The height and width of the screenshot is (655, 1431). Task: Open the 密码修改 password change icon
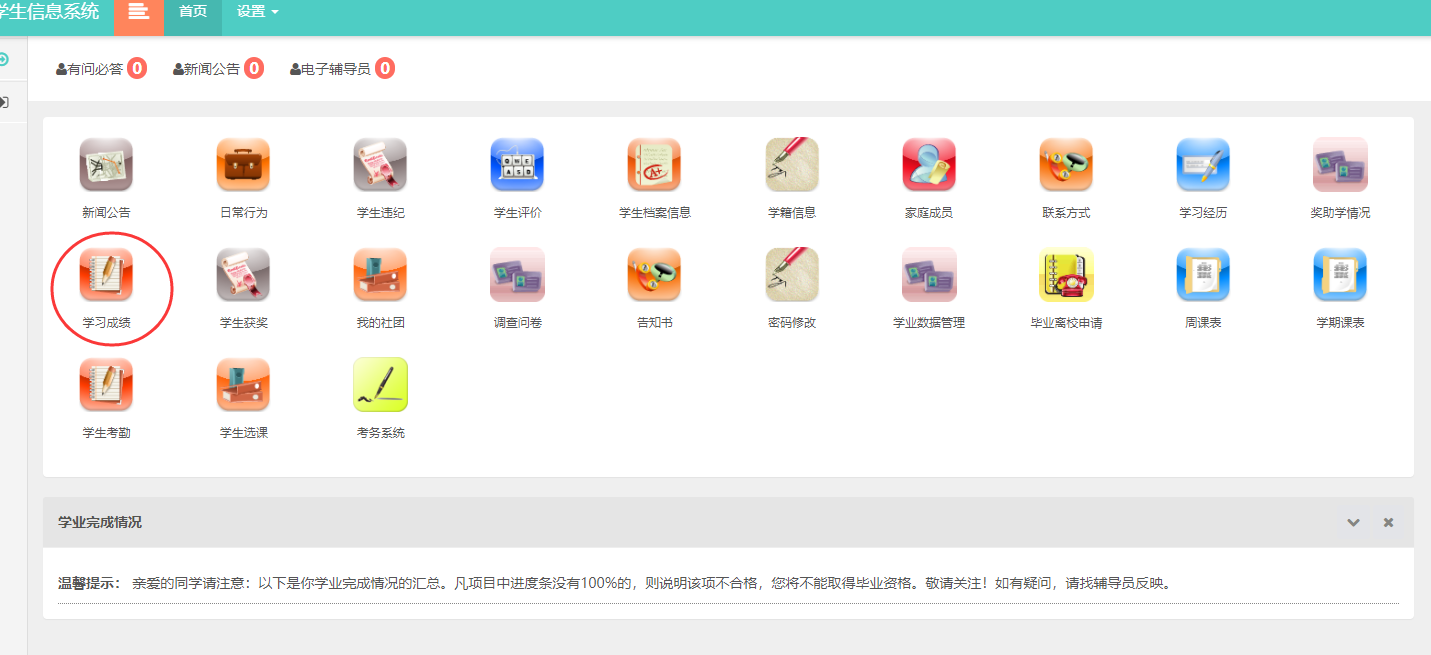(x=791, y=275)
